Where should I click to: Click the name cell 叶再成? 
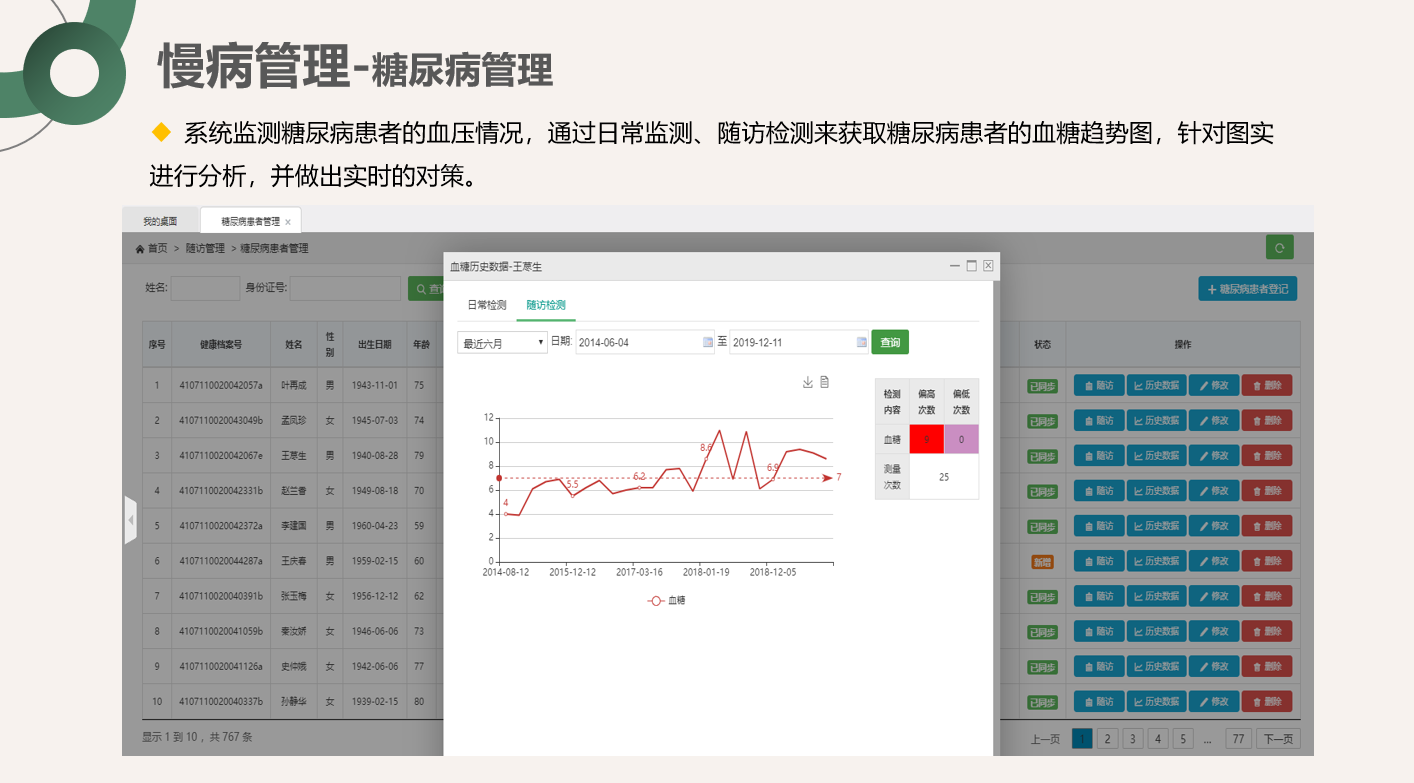point(293,385)
